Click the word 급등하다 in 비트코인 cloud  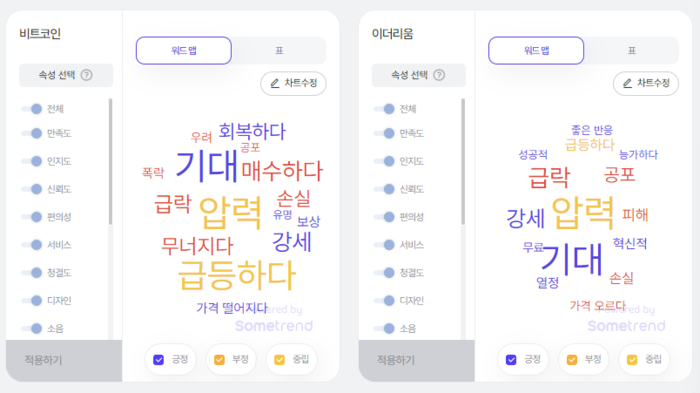pyautogui.click(x=237, y=275)
